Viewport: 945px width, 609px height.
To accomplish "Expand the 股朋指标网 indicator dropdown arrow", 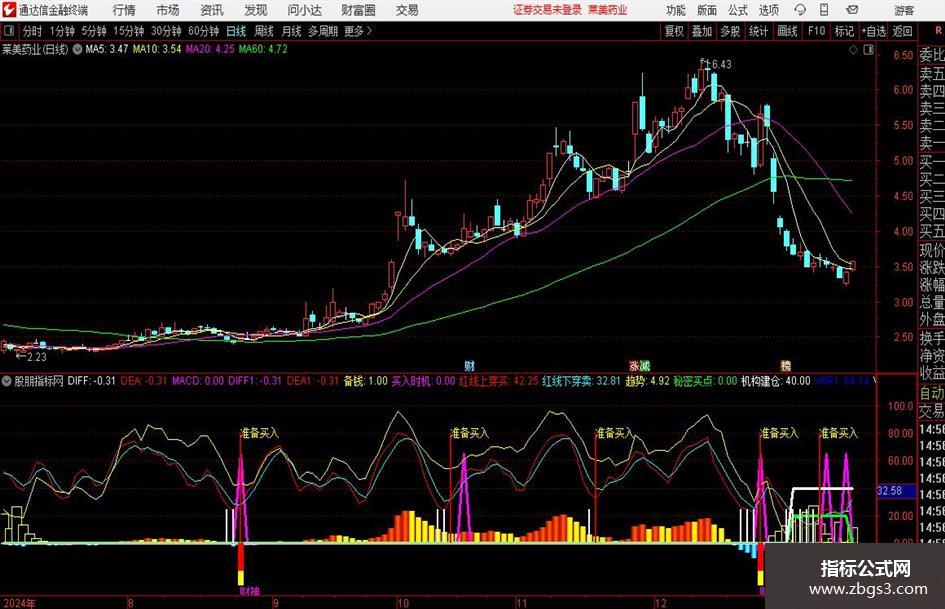I will pyautogui.click(x=7, y=381).
